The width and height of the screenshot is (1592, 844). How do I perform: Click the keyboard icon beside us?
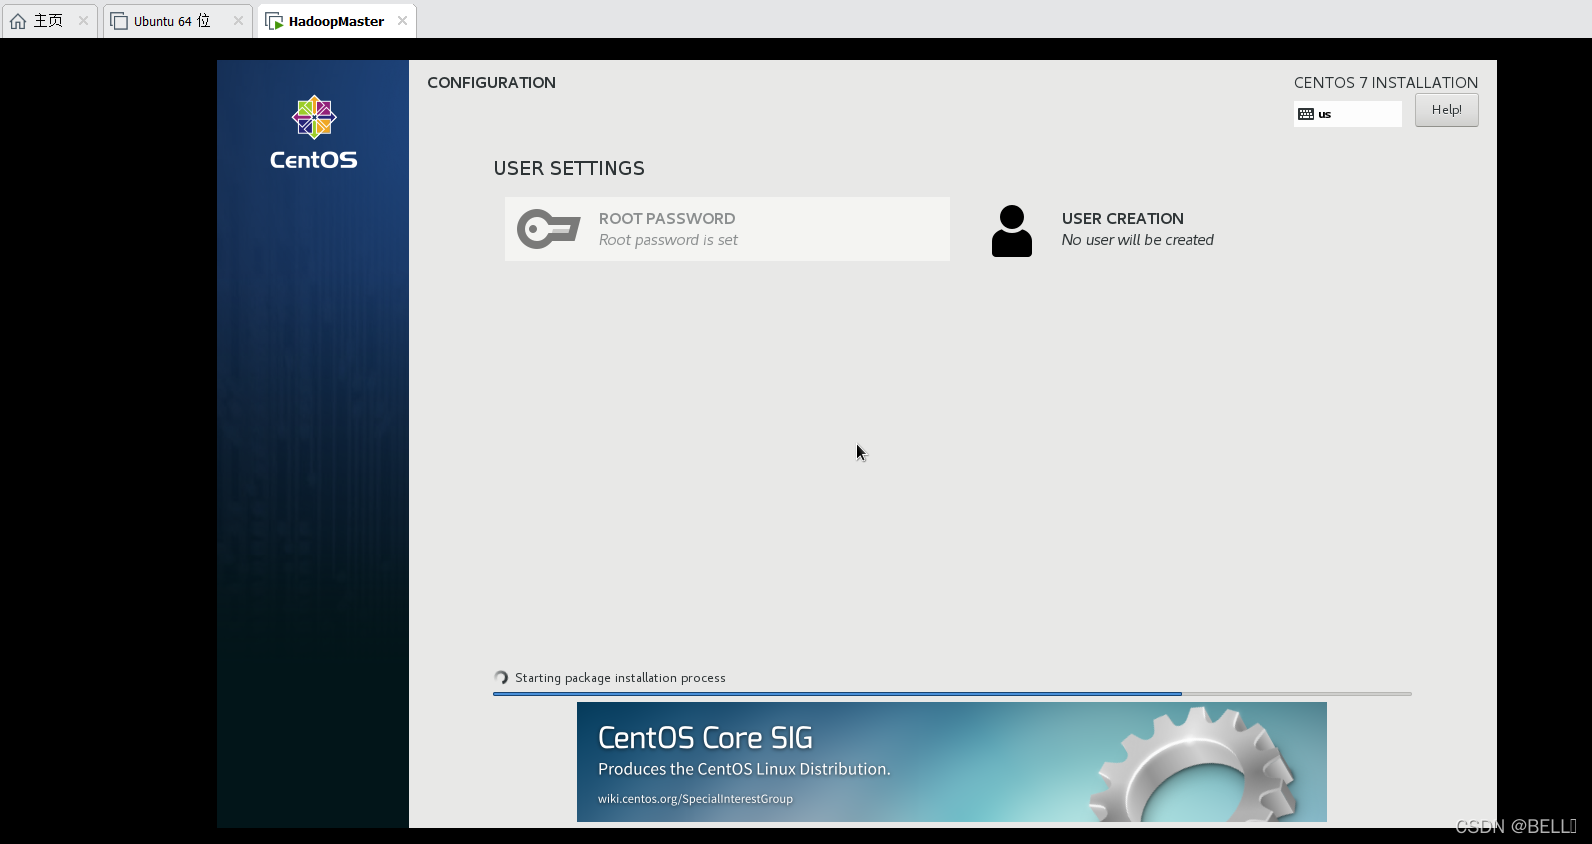tap(1305, 114)
